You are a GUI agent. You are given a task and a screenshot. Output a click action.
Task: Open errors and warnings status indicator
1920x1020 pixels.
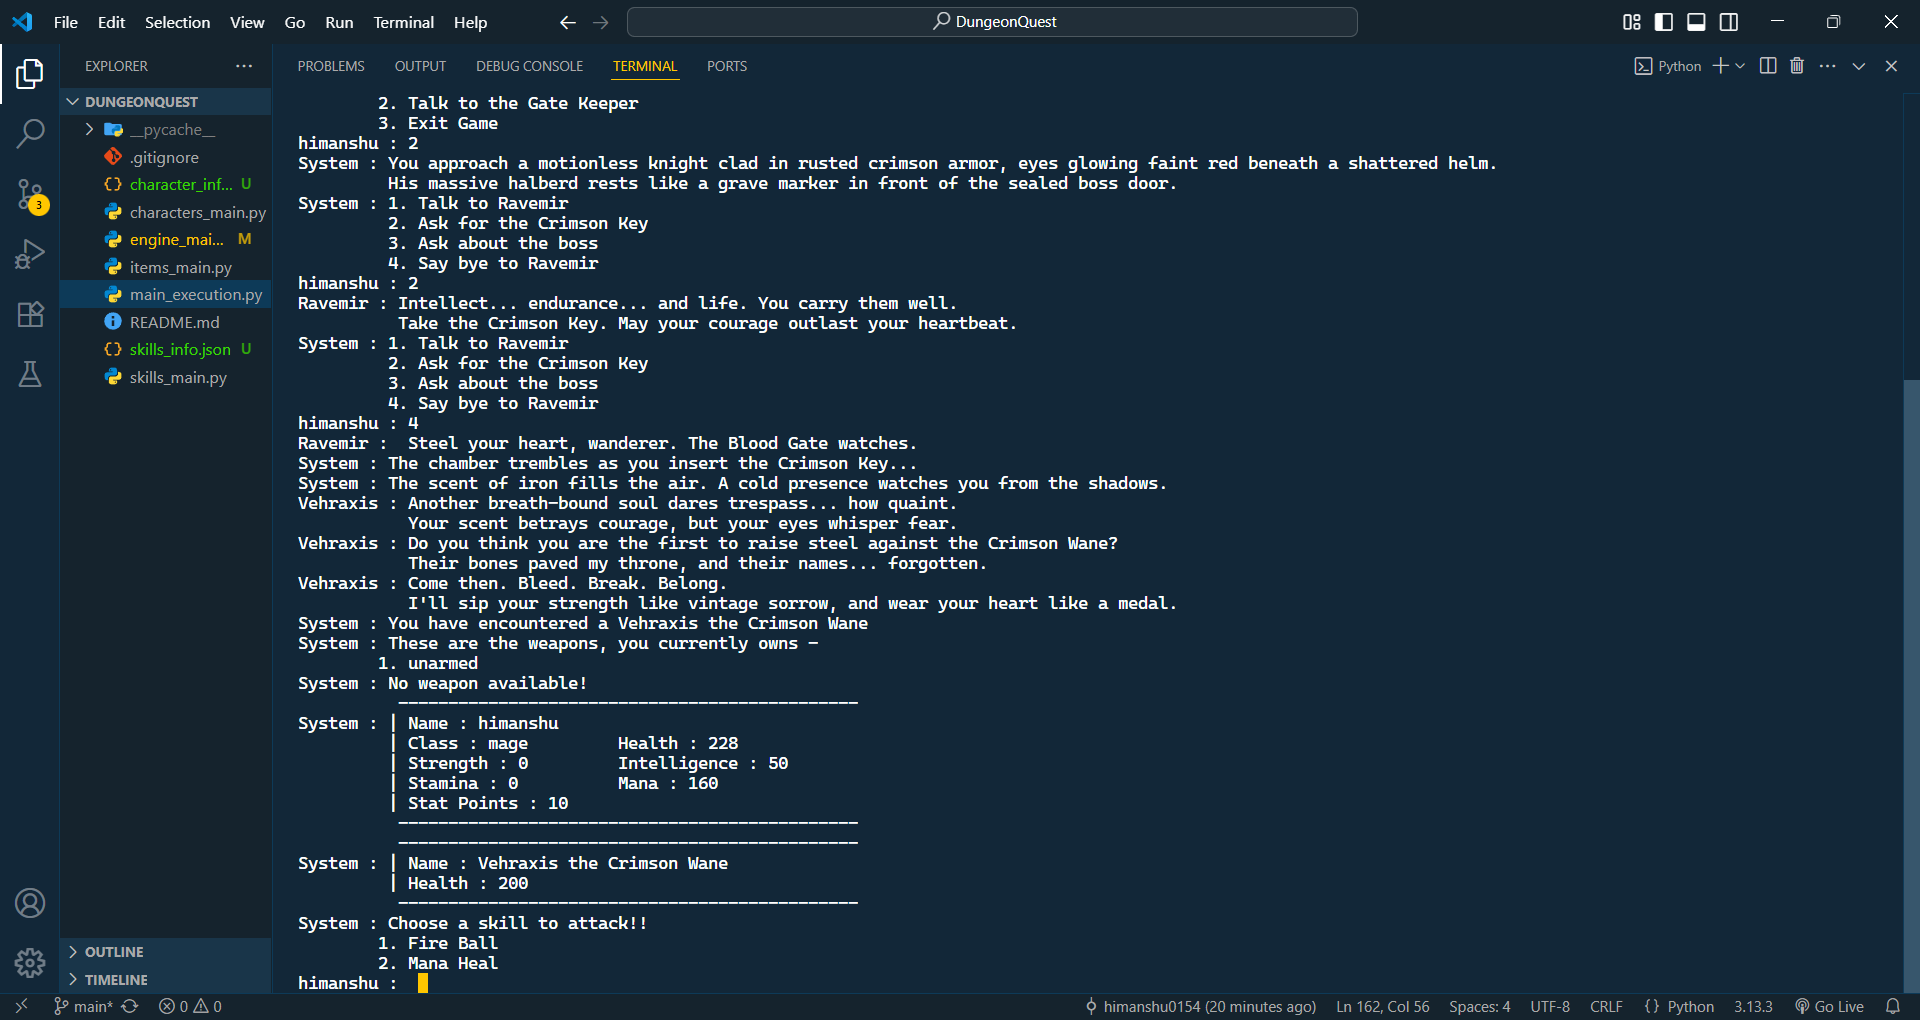[x=190, y=1006]
